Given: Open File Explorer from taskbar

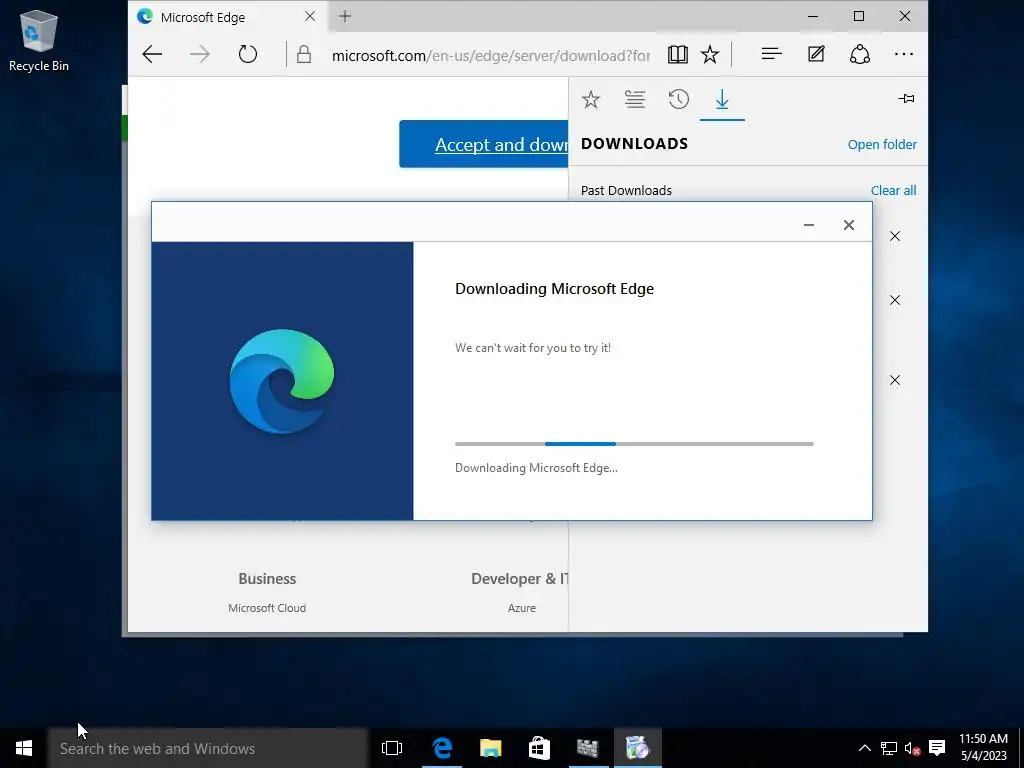Looking at the screenshot, I should click(490, 748).
